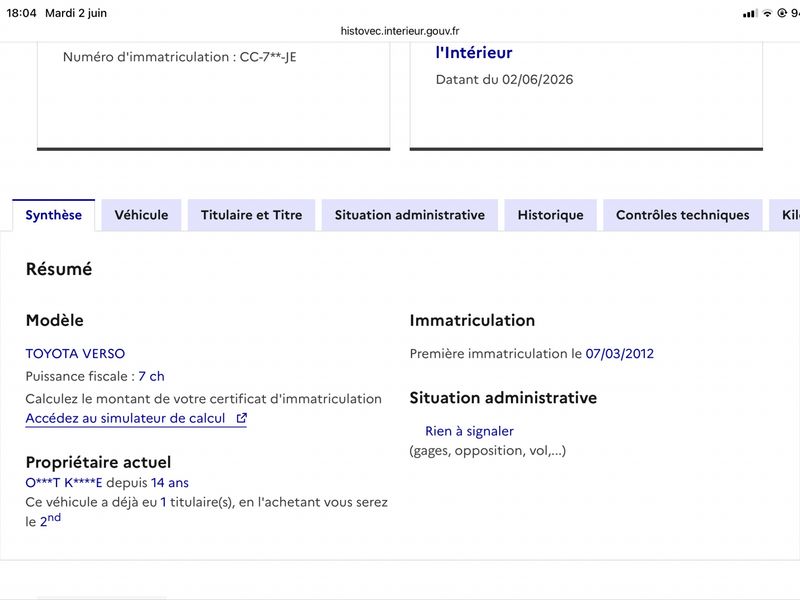Click the Résumé heading
This screenshot has width=800, height=600.
[59, 269]
